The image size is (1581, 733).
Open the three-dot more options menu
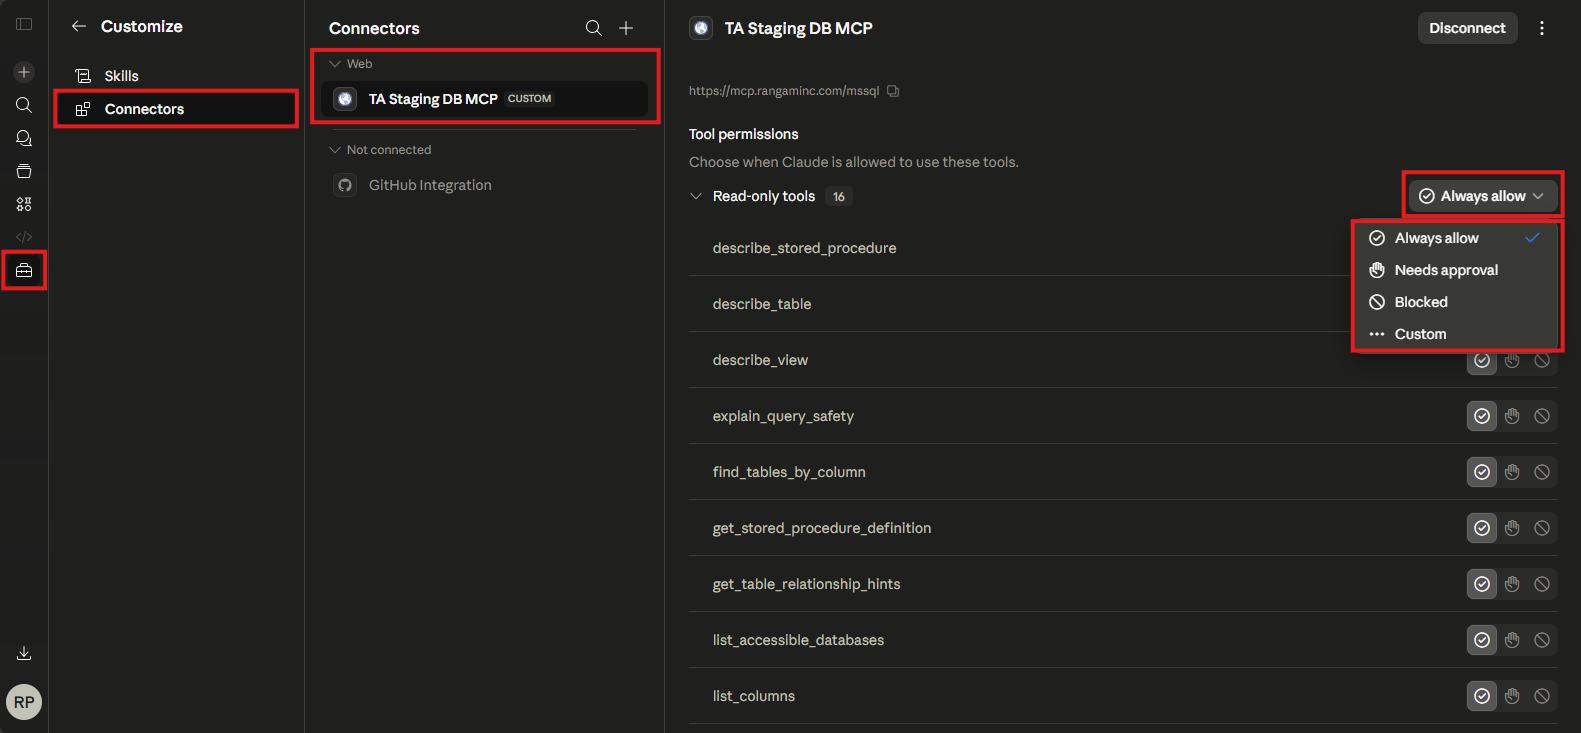(1542, 28)
